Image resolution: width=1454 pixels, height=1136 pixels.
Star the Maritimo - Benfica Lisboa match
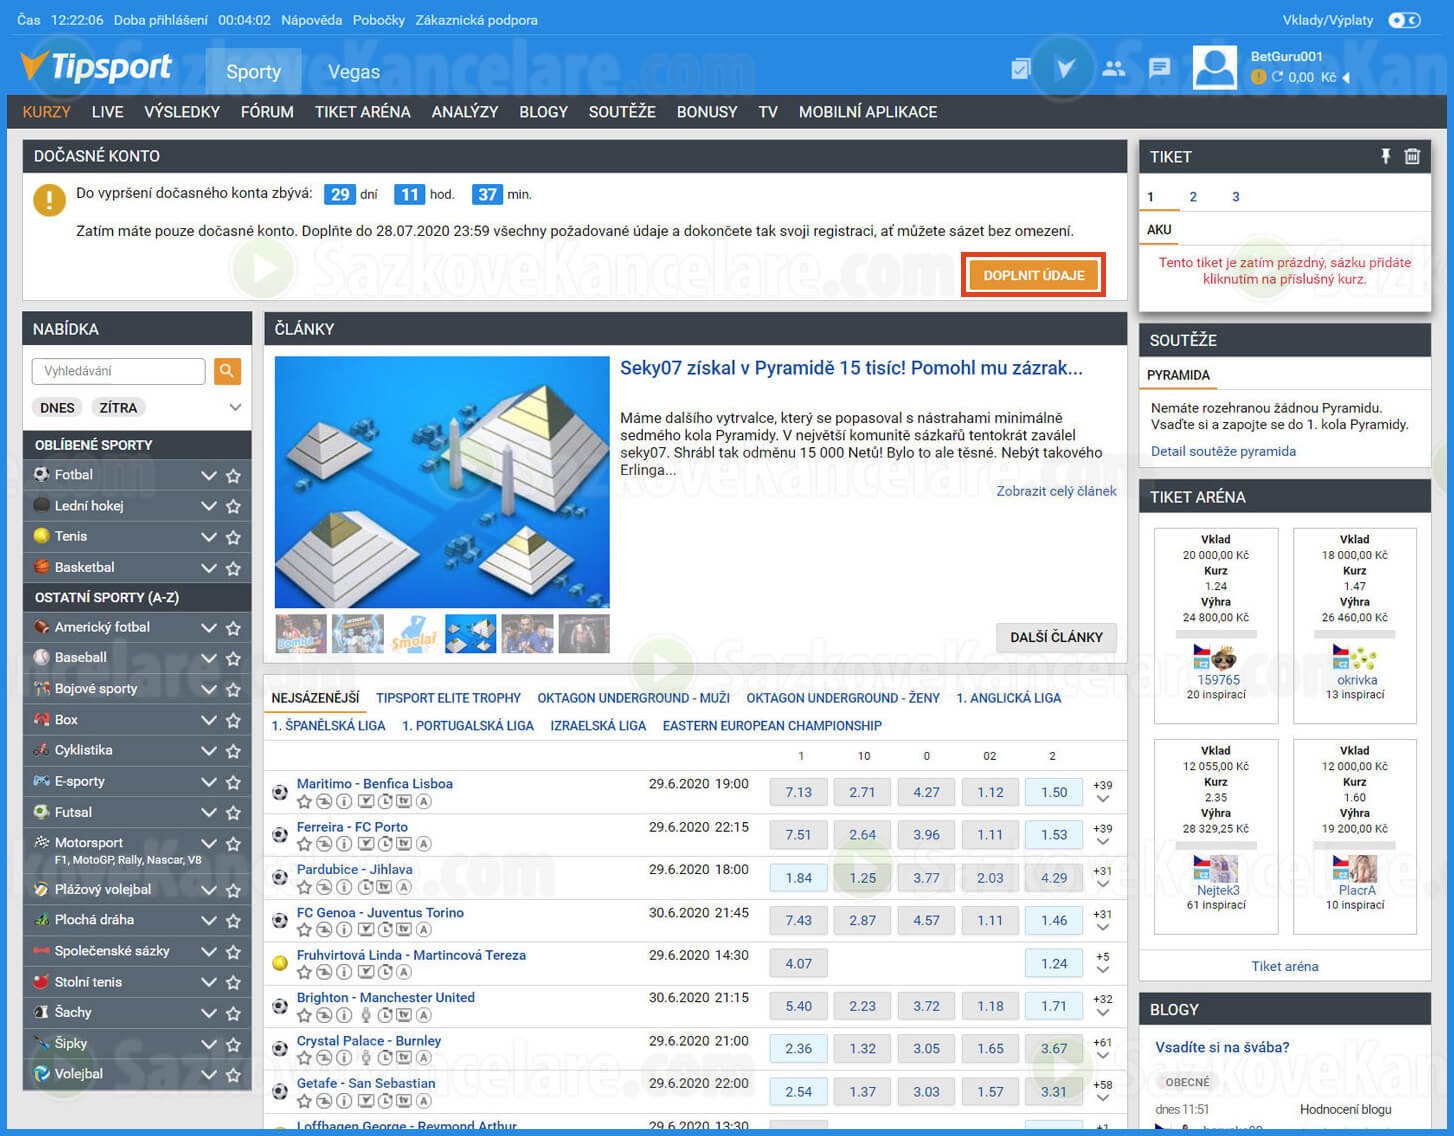tap(304, 802)
